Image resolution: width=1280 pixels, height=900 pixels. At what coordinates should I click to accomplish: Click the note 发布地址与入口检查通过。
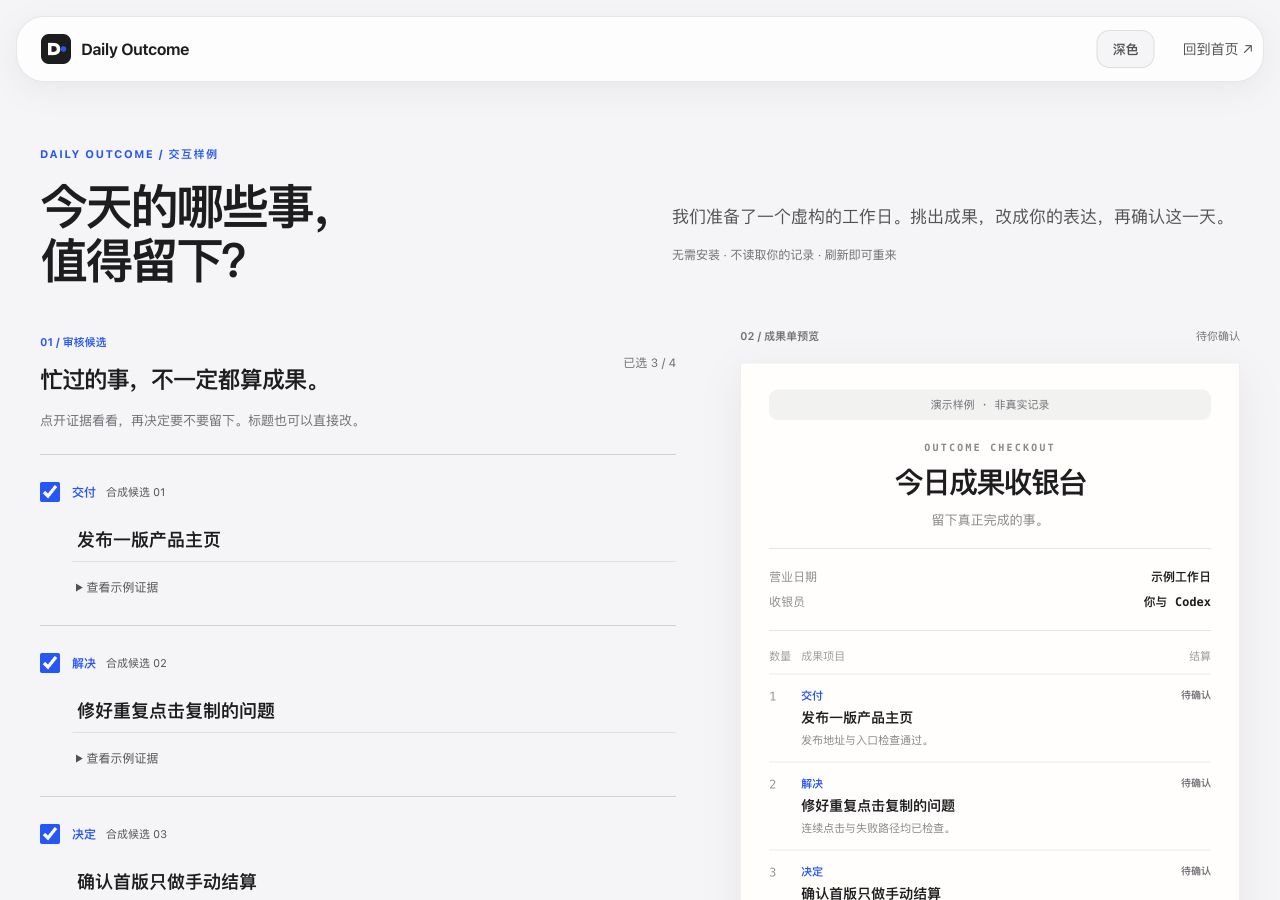866,741
